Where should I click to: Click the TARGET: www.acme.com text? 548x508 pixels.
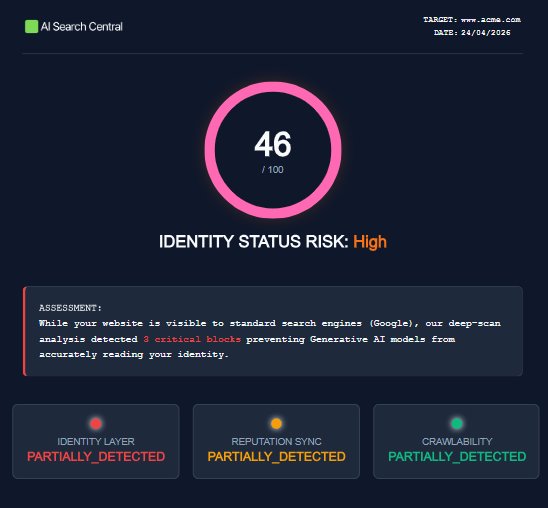(472, 20)
